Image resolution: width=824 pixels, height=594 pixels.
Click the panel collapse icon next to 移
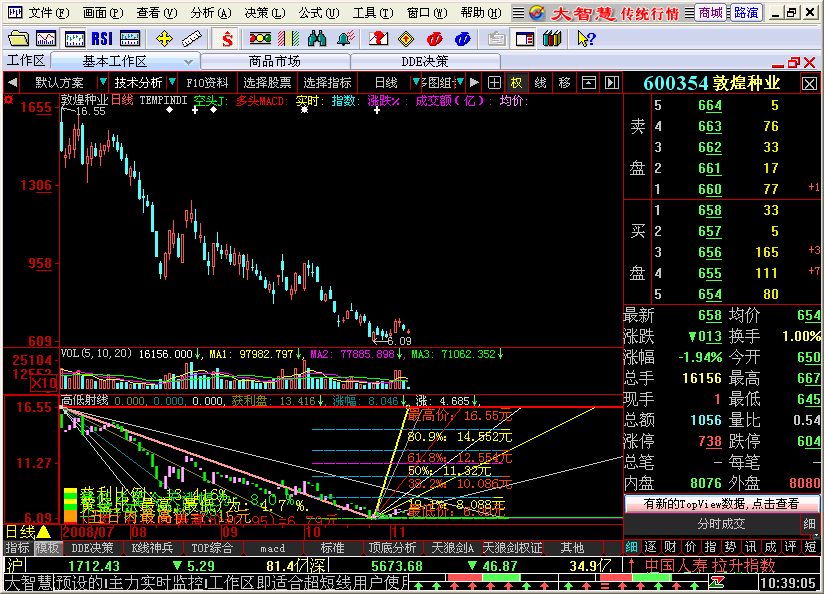589,83
